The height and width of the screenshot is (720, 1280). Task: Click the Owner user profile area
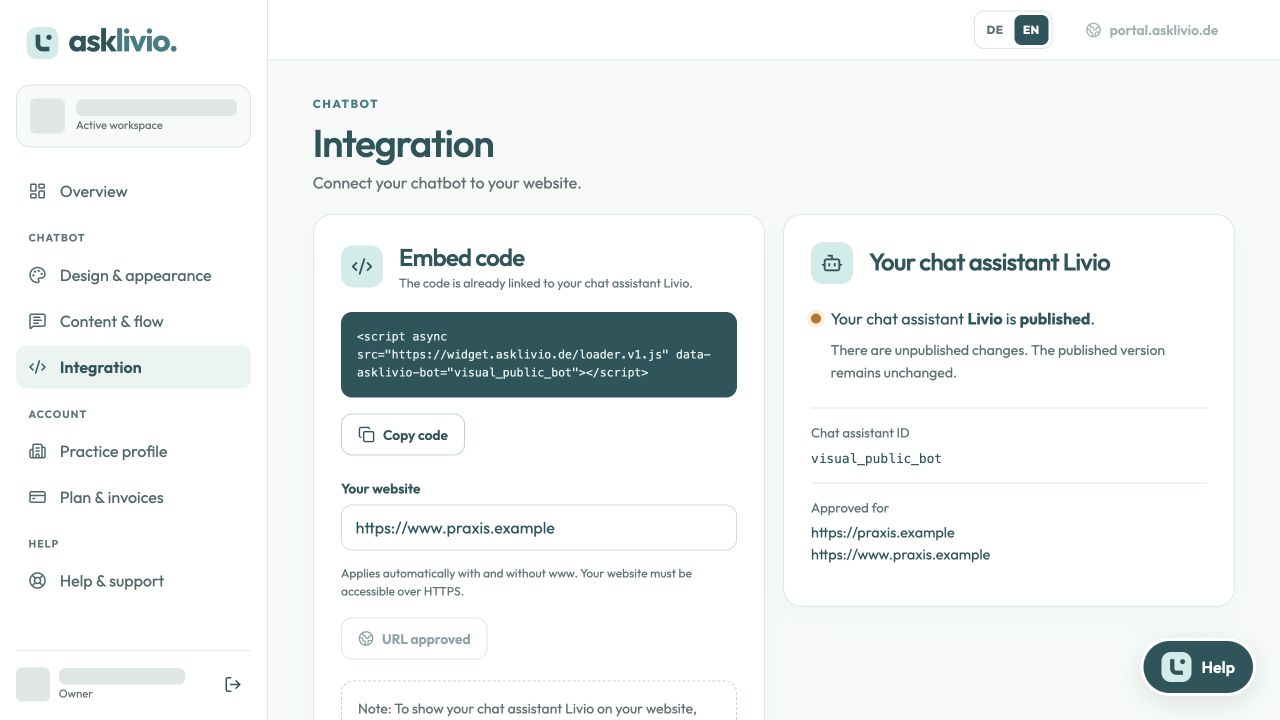click(x=101, y=684)
